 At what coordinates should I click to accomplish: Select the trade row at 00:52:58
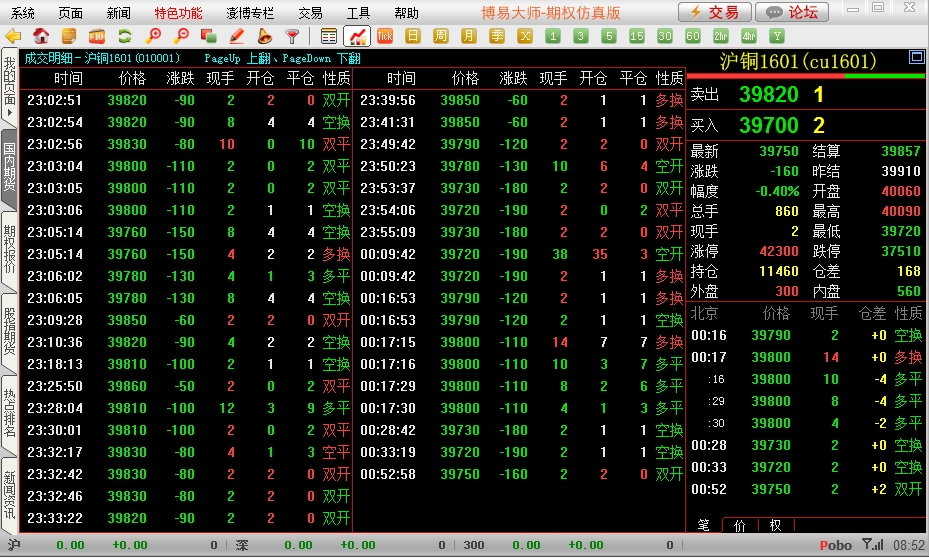(519, 474)
